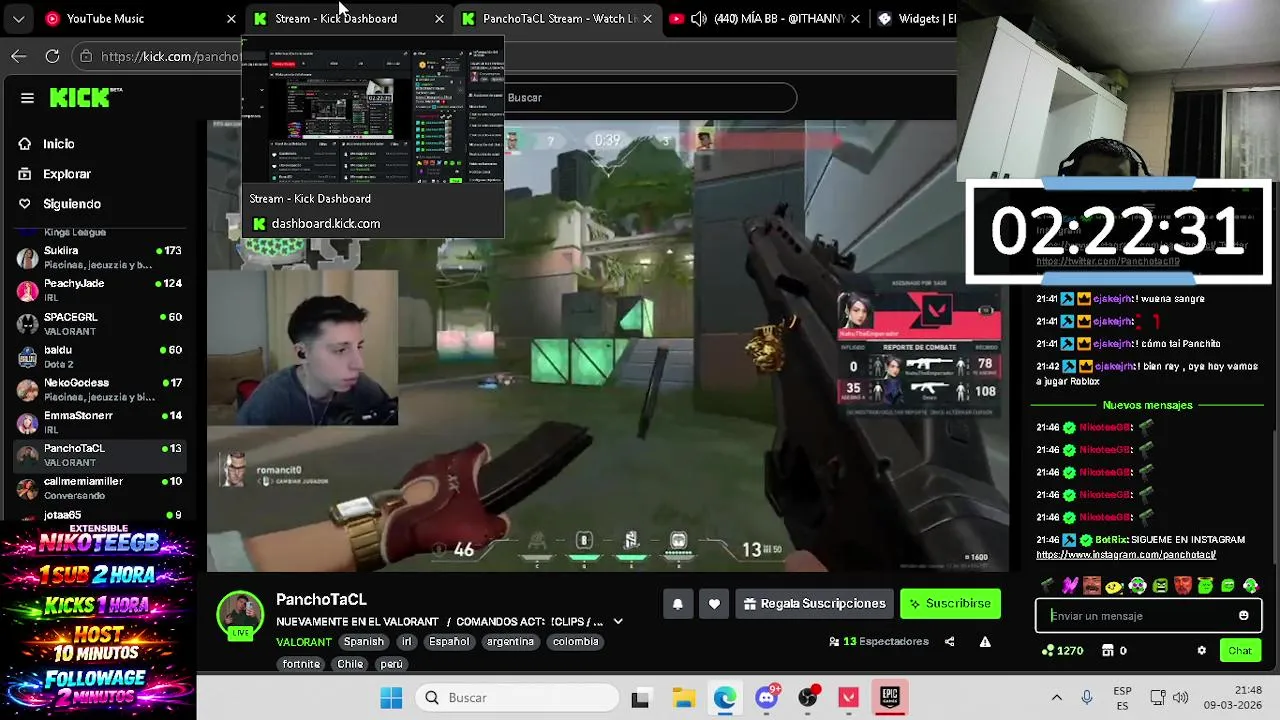The image size is (1280, 720).
Task: Click the green Suscribirse button
Action: pyautogui.click(x=950, y=604)
